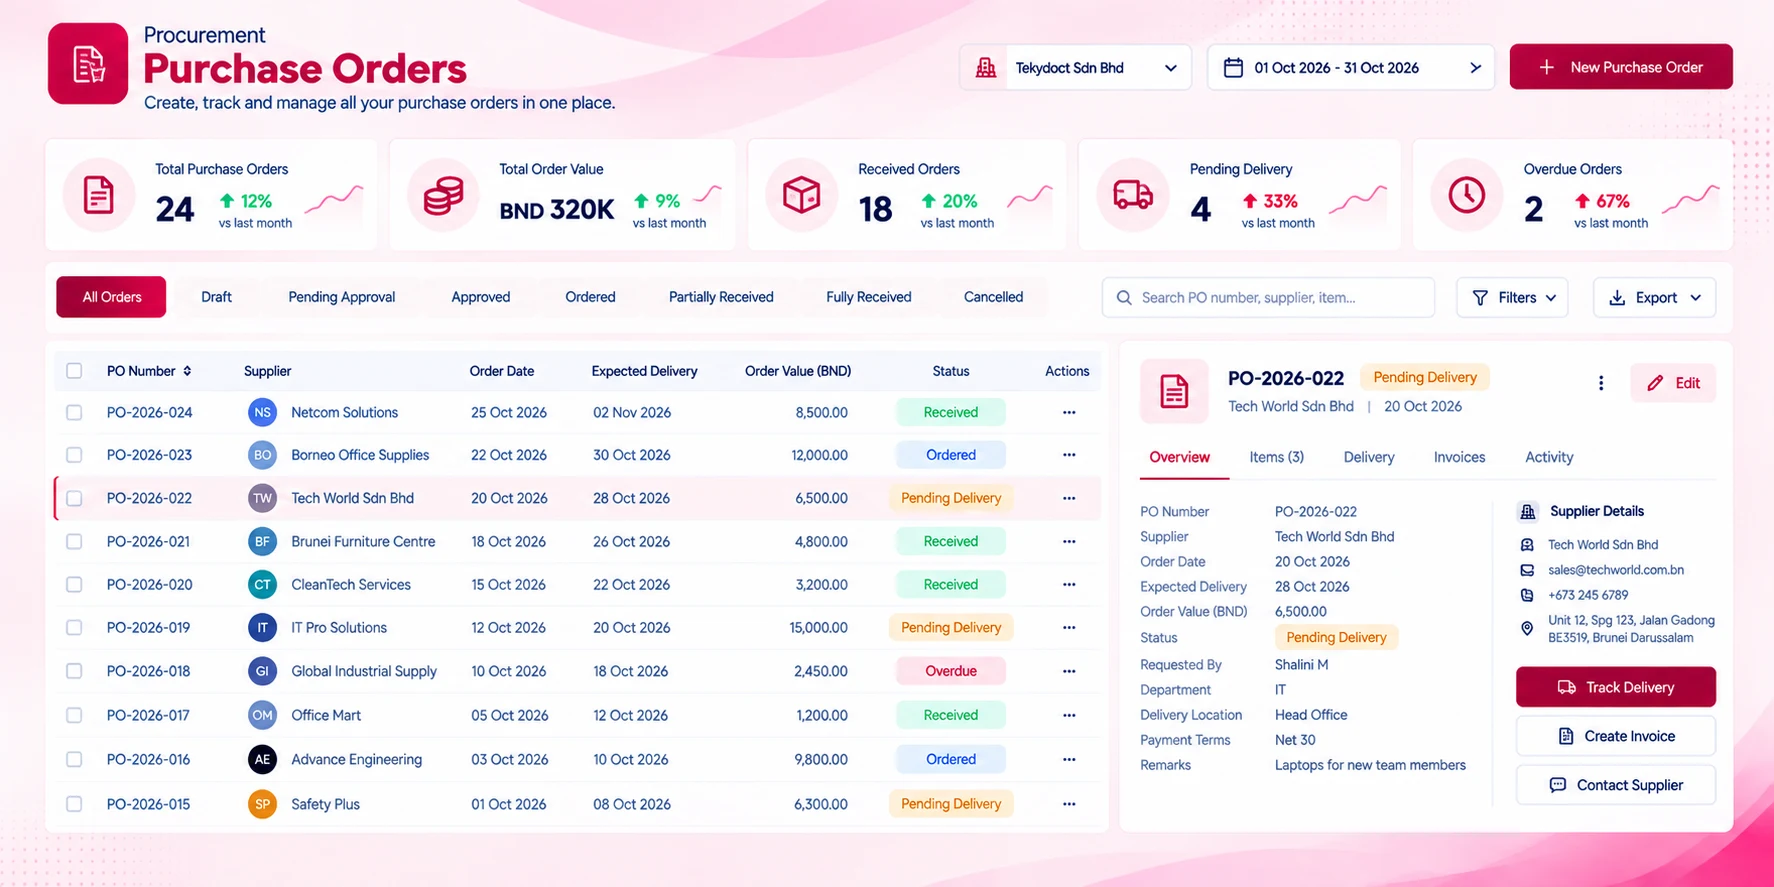Open actions menu for PO-2026-018

[x=1069, y=671]
